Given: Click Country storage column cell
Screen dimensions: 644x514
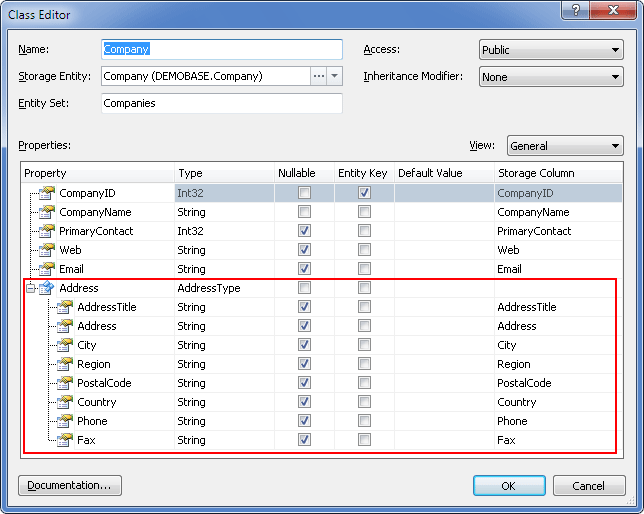Looking at the screenshot, I should (557, 402).
